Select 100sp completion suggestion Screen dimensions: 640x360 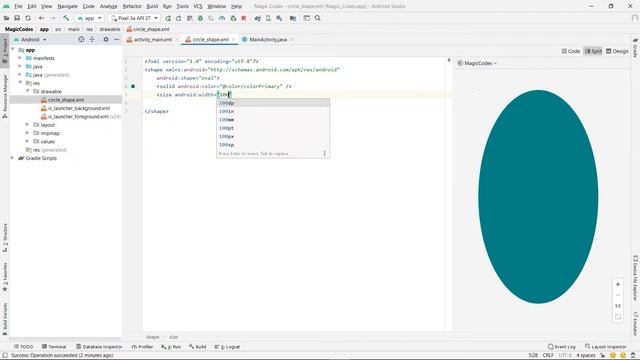[x=273, y=144]
